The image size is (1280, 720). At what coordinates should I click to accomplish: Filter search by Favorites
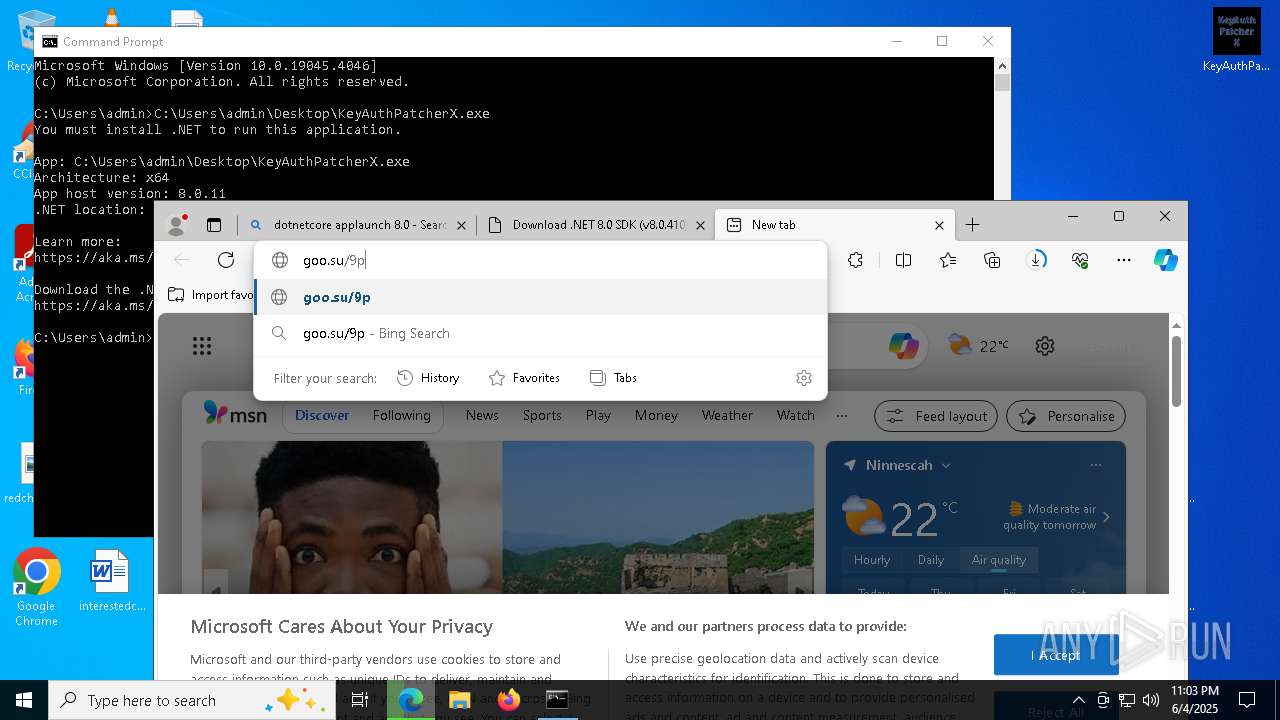[524, 378]
